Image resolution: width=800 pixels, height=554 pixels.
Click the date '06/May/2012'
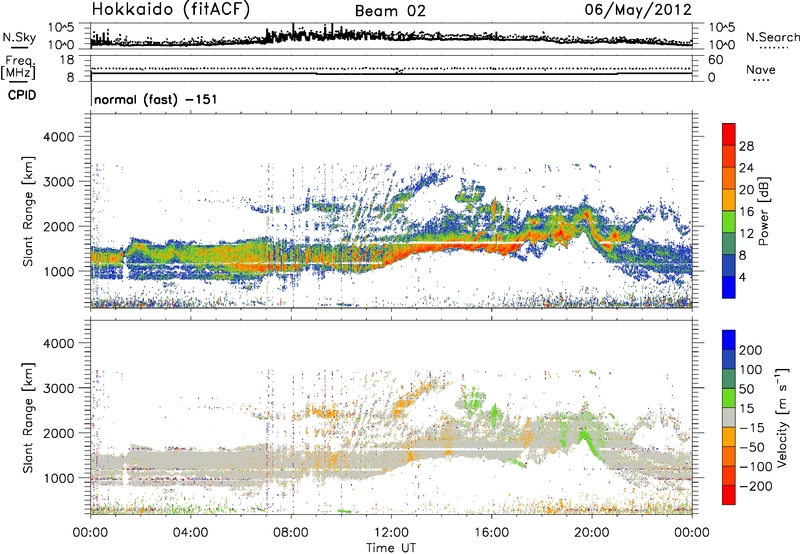pyautogui.click(x=638, y=10)
